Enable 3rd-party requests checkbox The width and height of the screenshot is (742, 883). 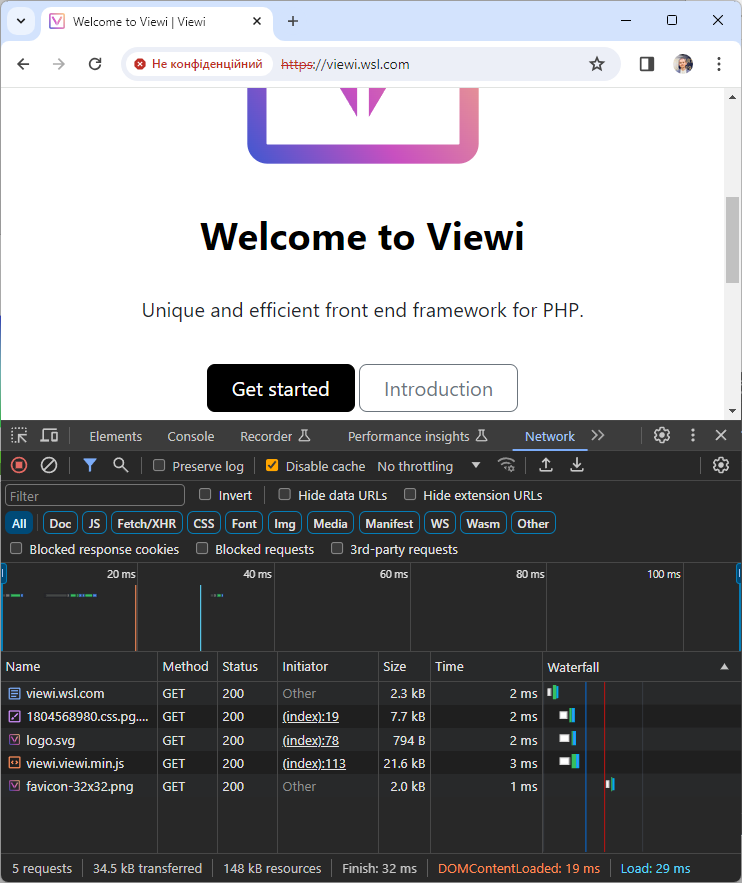pyautogui.click(x=337, y=548)
